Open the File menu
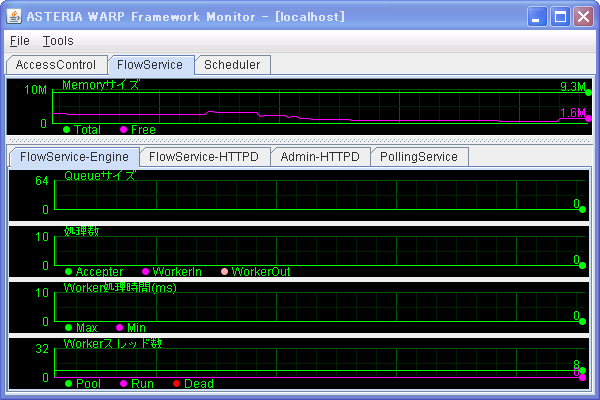 tap(20, 41)
